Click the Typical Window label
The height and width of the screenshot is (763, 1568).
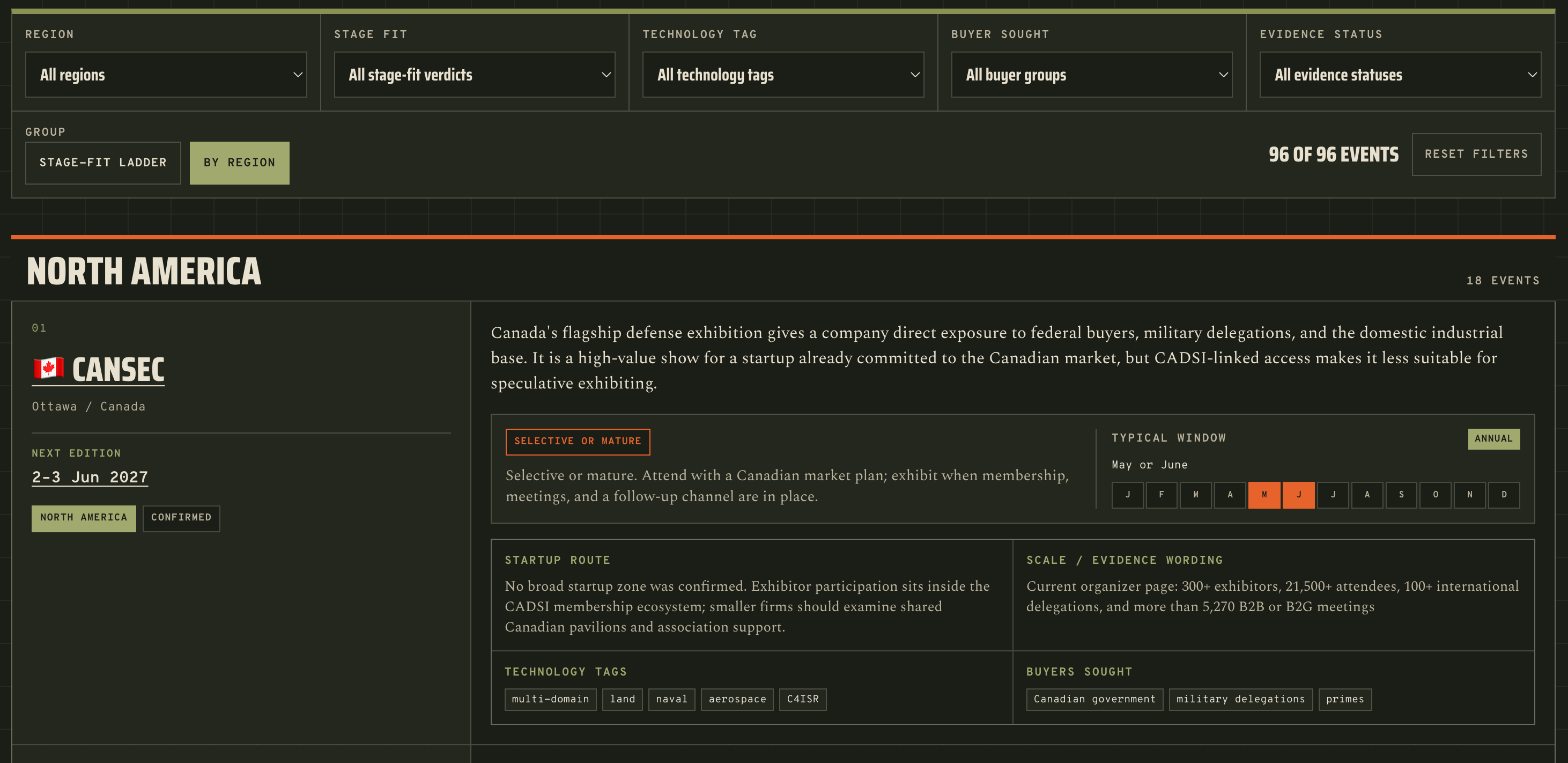coord(1169,438)
